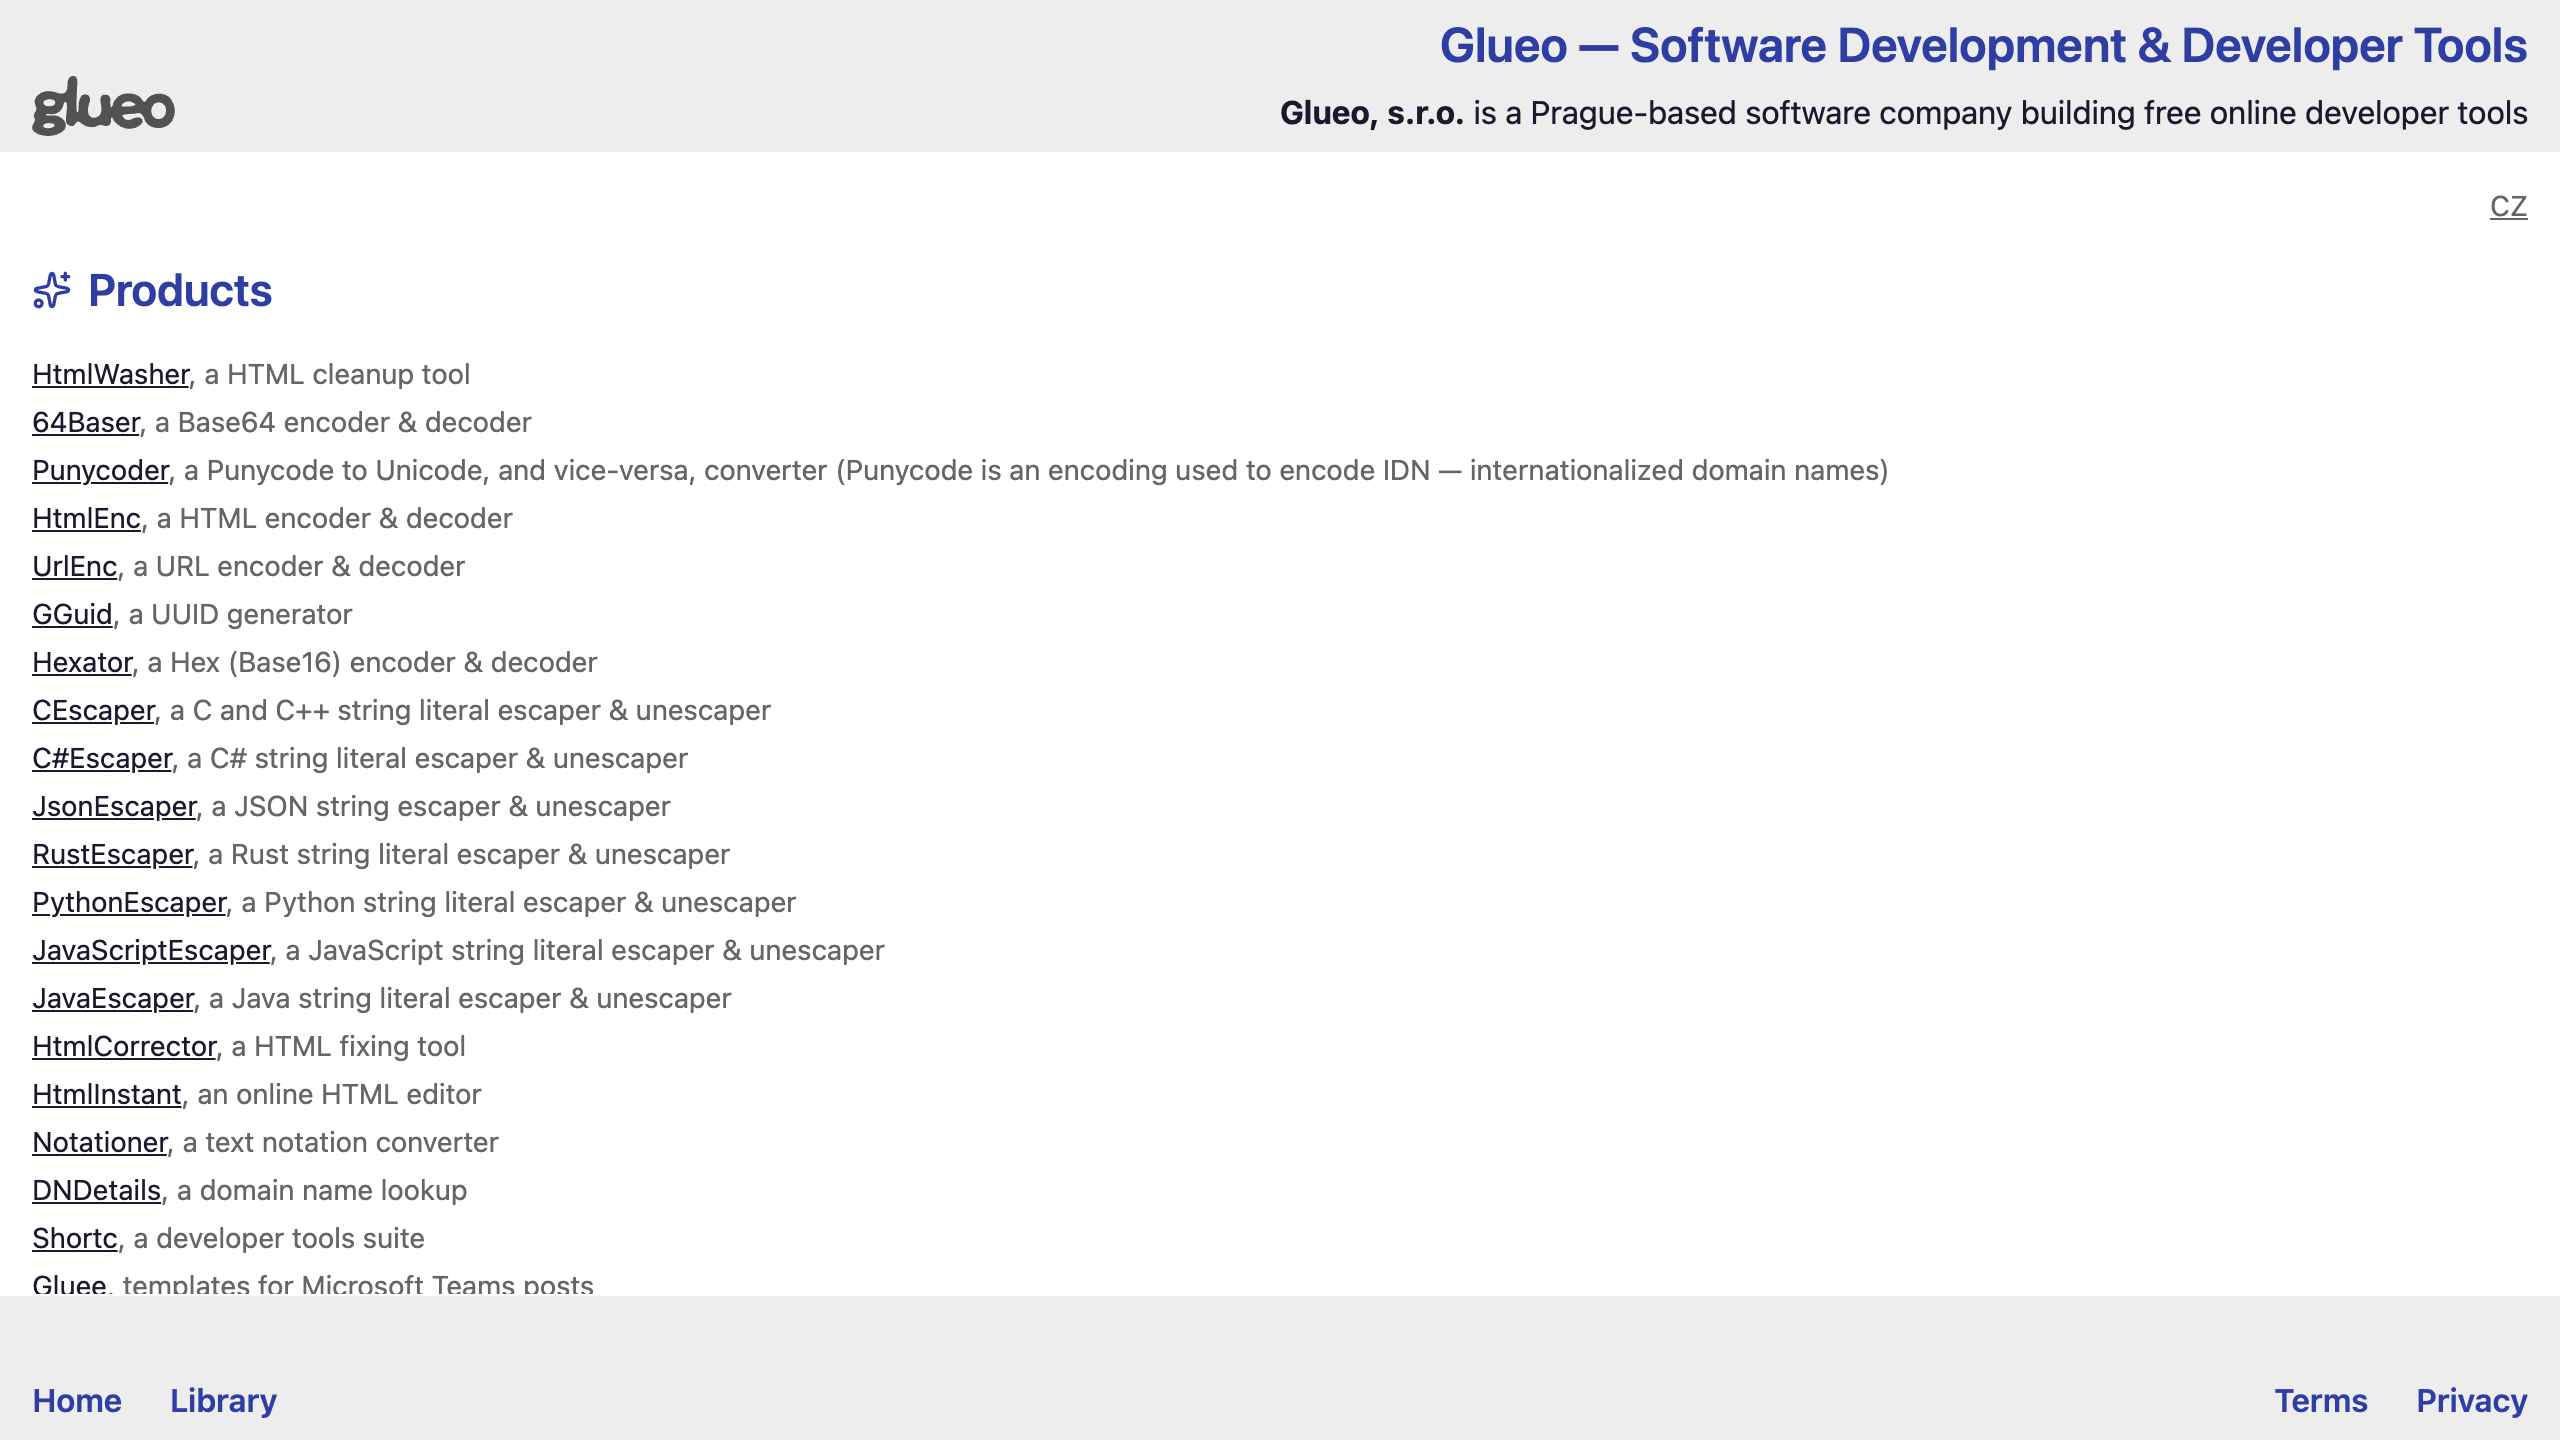This screenshot has width=2560, height=1440.
Task: Go to the Punycoder converter
Action: click(x=100, y=470)
